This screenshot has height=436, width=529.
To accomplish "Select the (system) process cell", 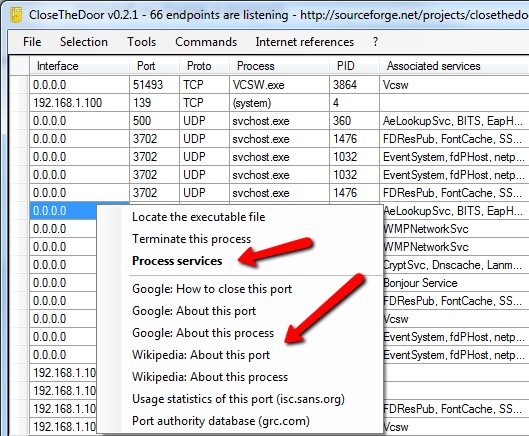I will tap(279, 103).
